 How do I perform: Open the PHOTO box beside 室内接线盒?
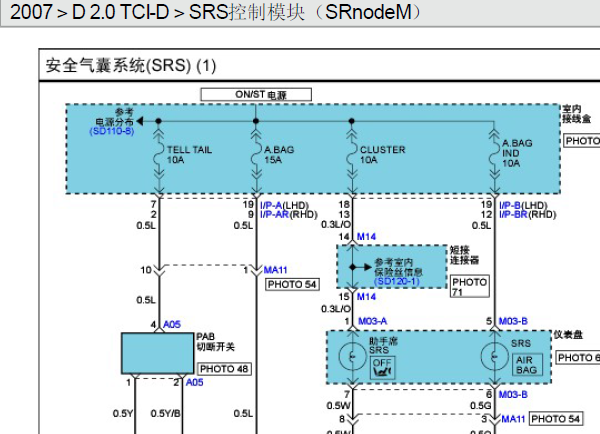coord(582,141)
